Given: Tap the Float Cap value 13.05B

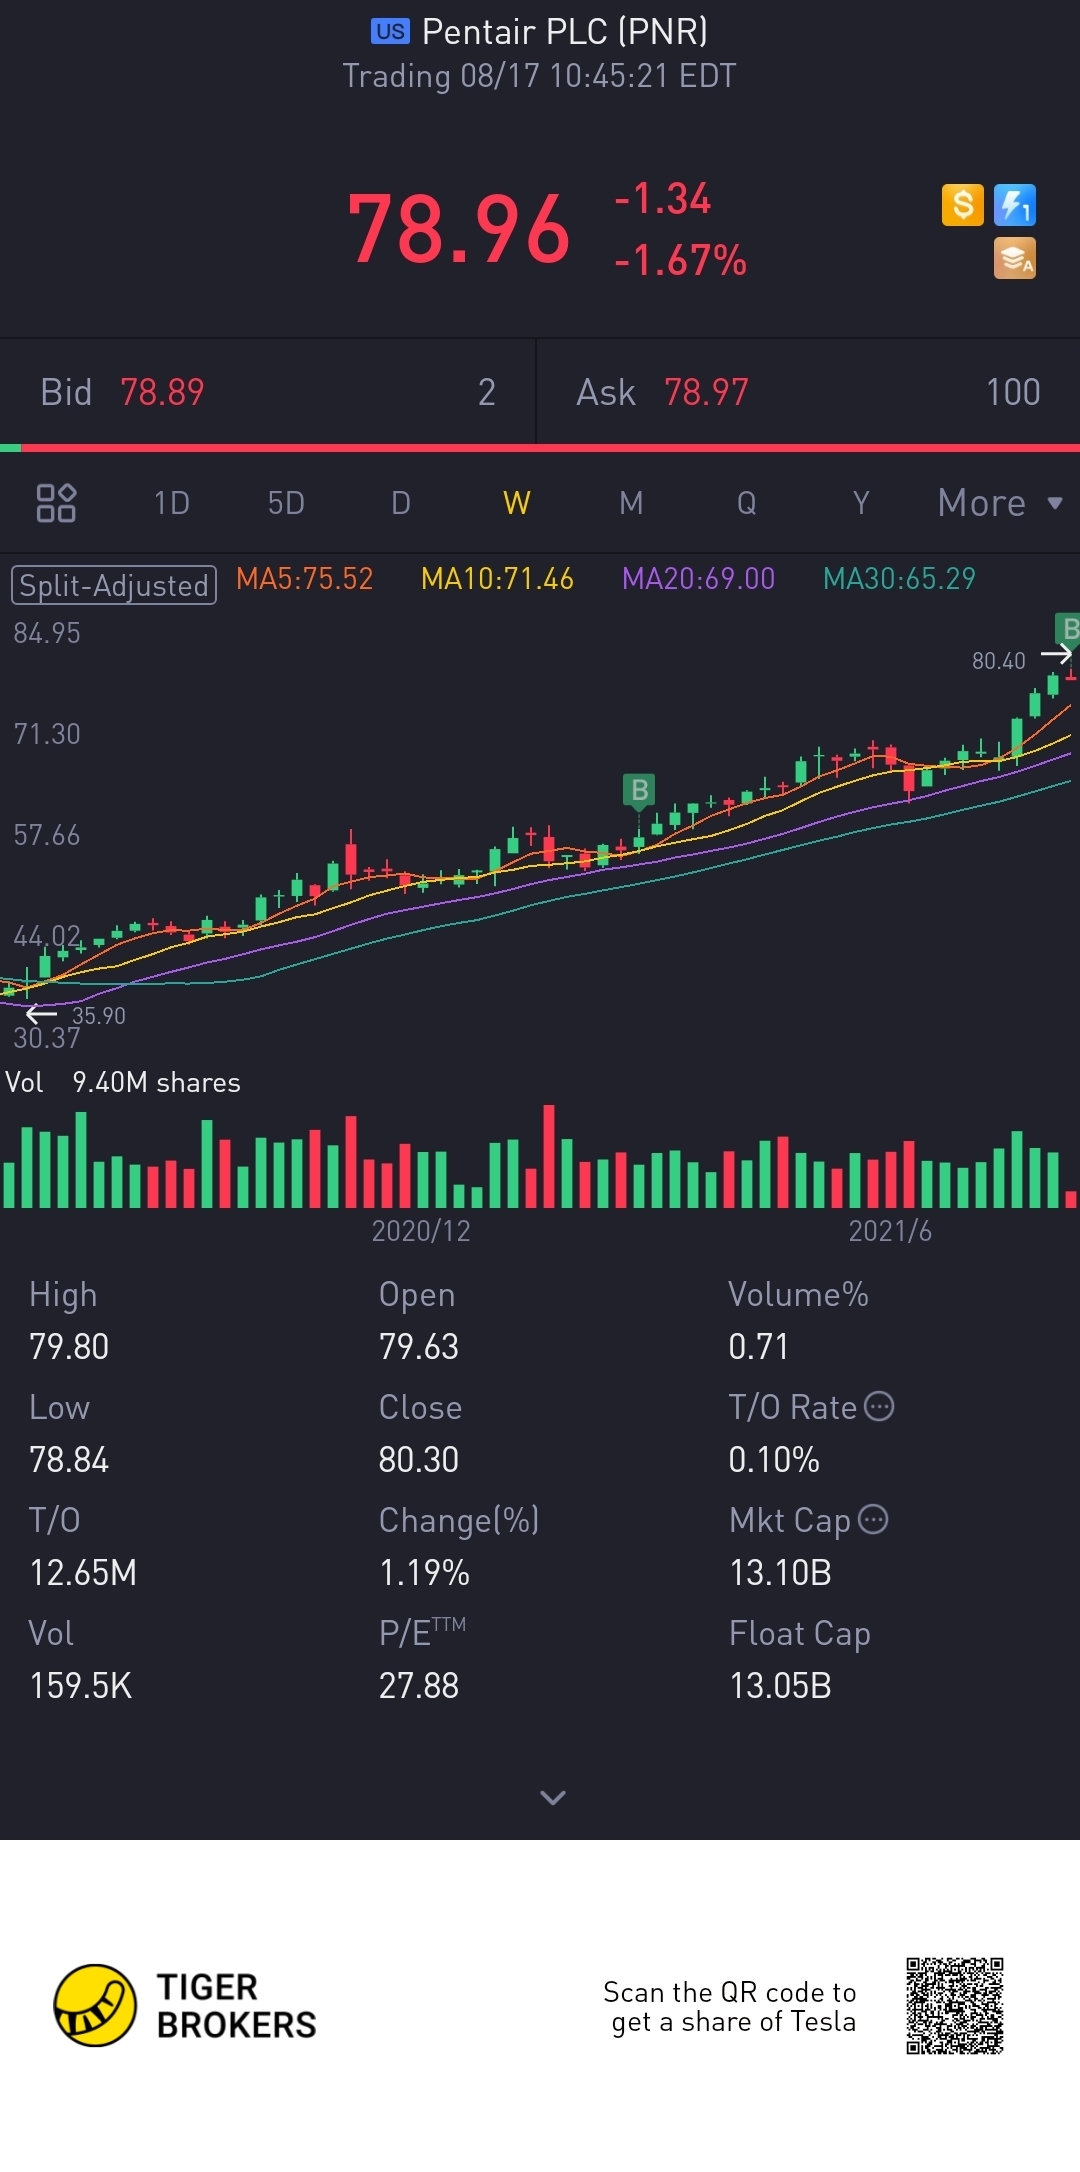Looking at the screenshot, I should [780, 1686].
